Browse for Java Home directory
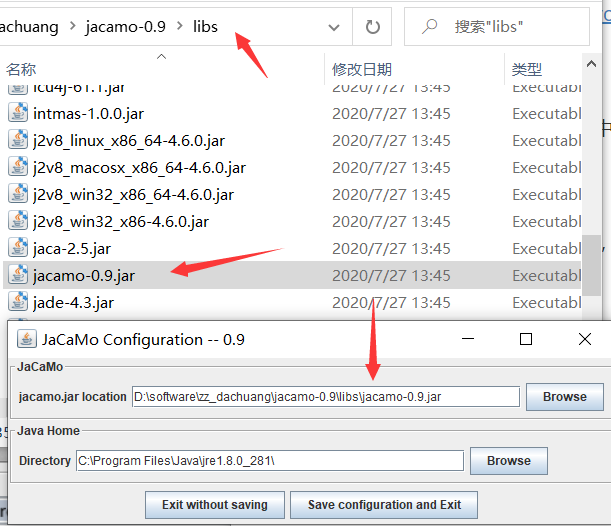 (509, 461)
